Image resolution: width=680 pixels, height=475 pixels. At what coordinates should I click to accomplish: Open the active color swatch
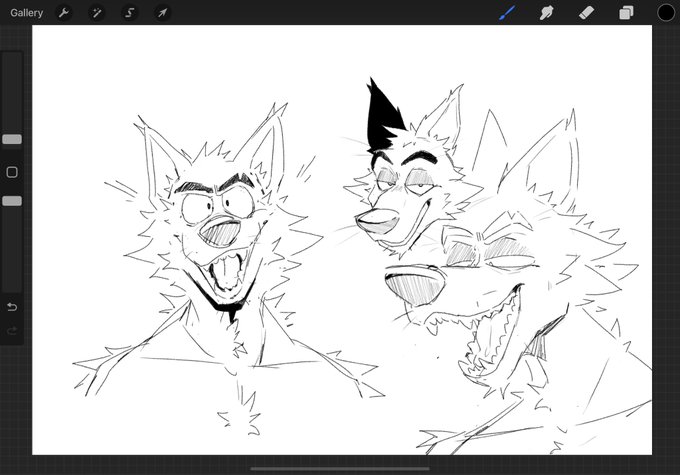tap(666, 13)
